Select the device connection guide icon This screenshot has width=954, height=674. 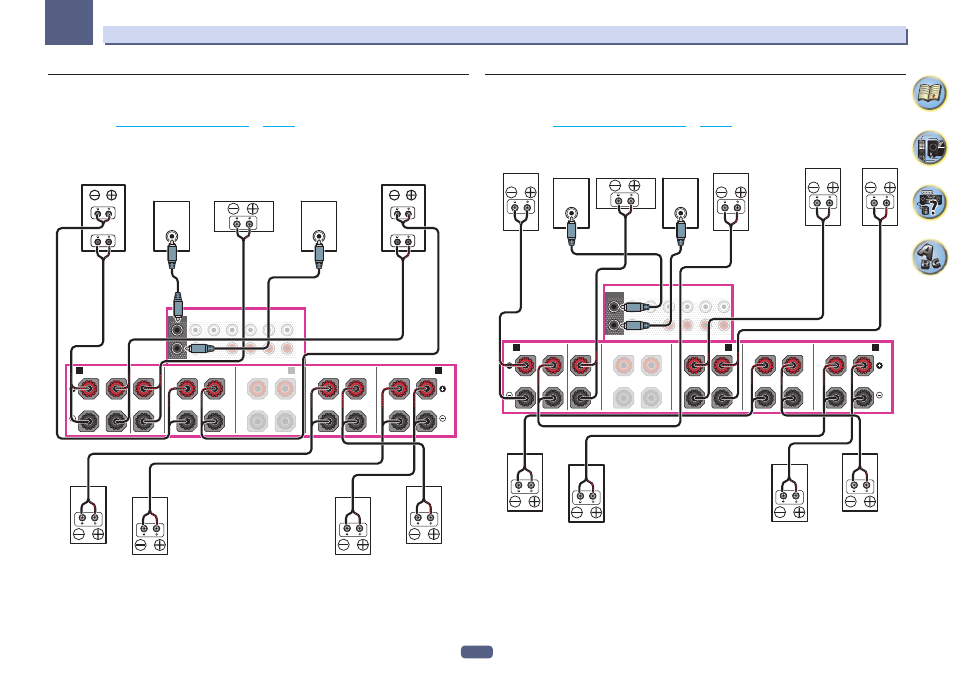[929, 148]
